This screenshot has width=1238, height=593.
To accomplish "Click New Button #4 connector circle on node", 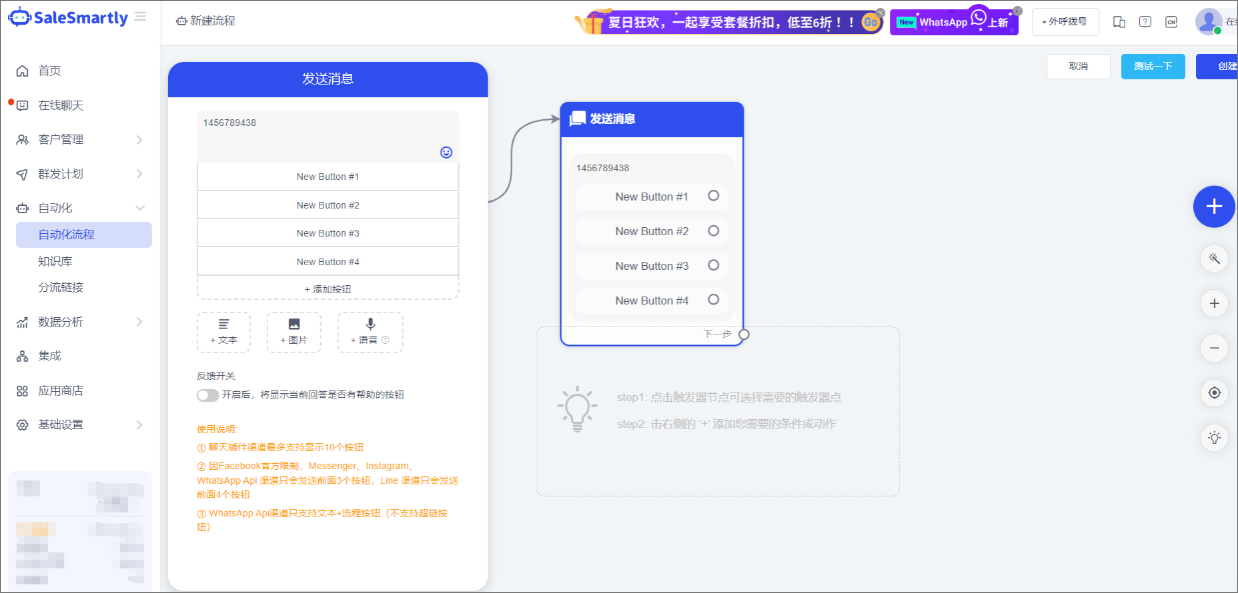I will click(x=713, y=299).
